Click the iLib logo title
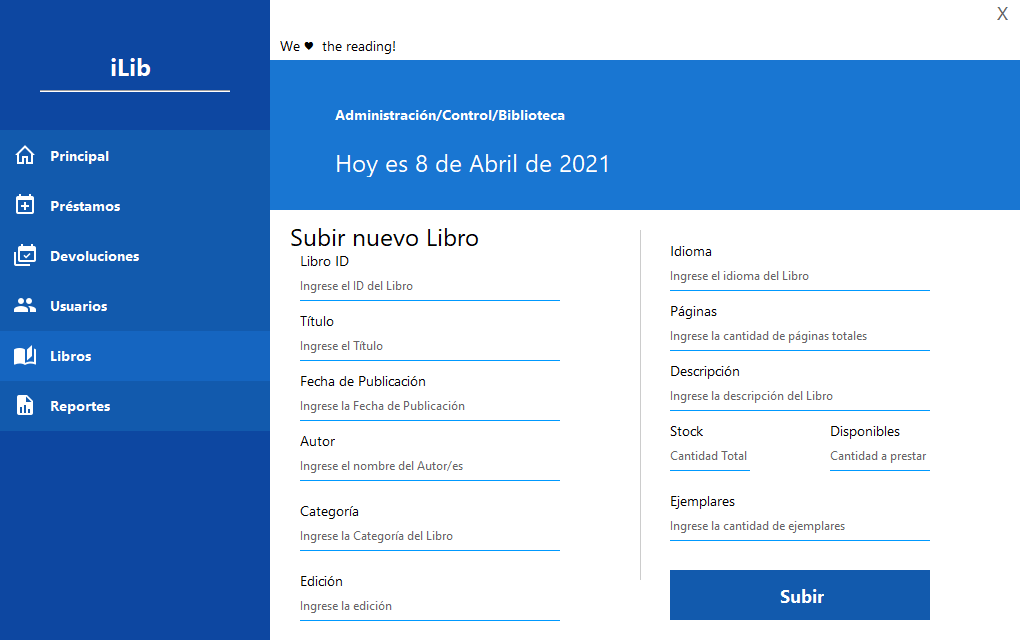This screenshot has width=1020, height=640. 131,68
